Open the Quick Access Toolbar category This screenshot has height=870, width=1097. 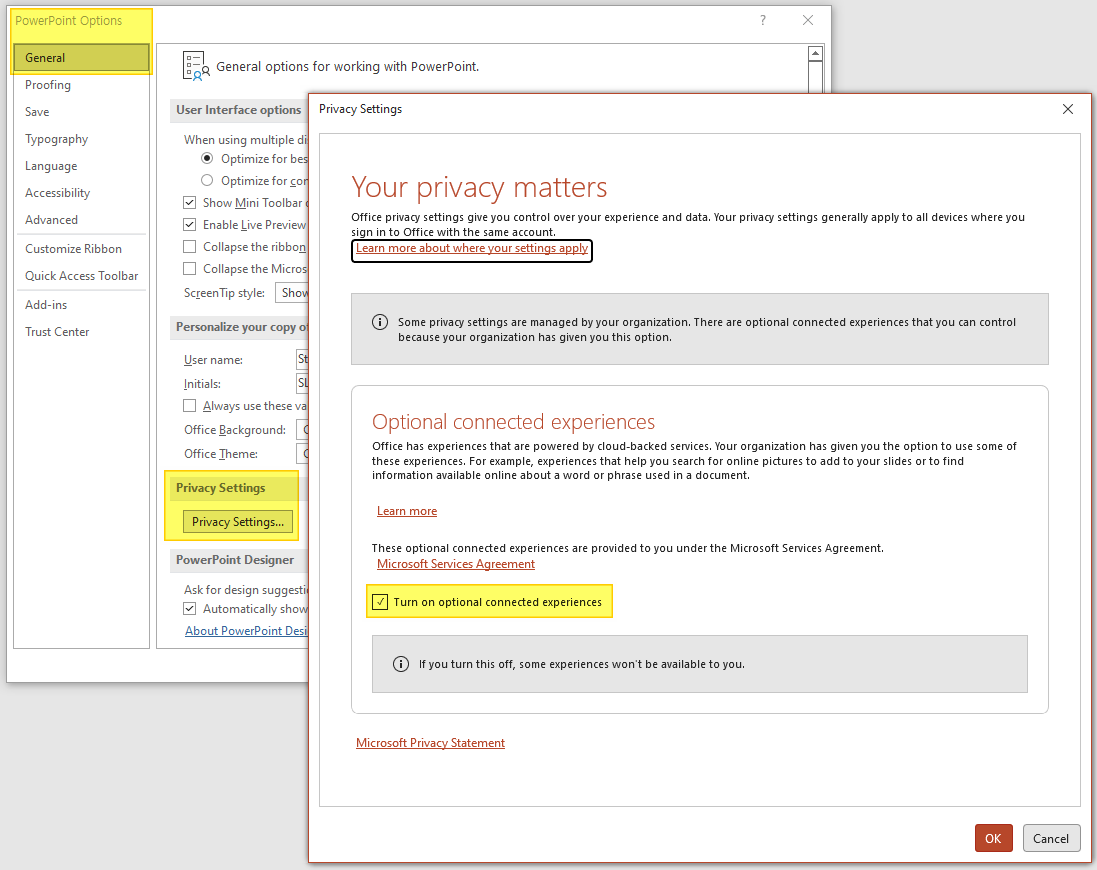click(81, 276)
